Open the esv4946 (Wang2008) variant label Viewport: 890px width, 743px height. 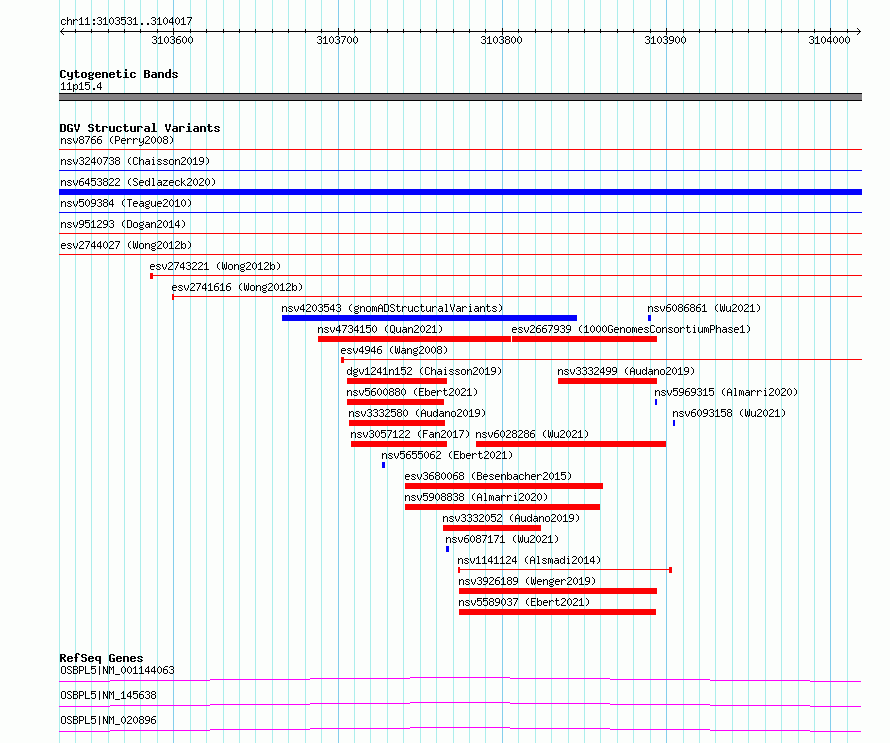394,350
